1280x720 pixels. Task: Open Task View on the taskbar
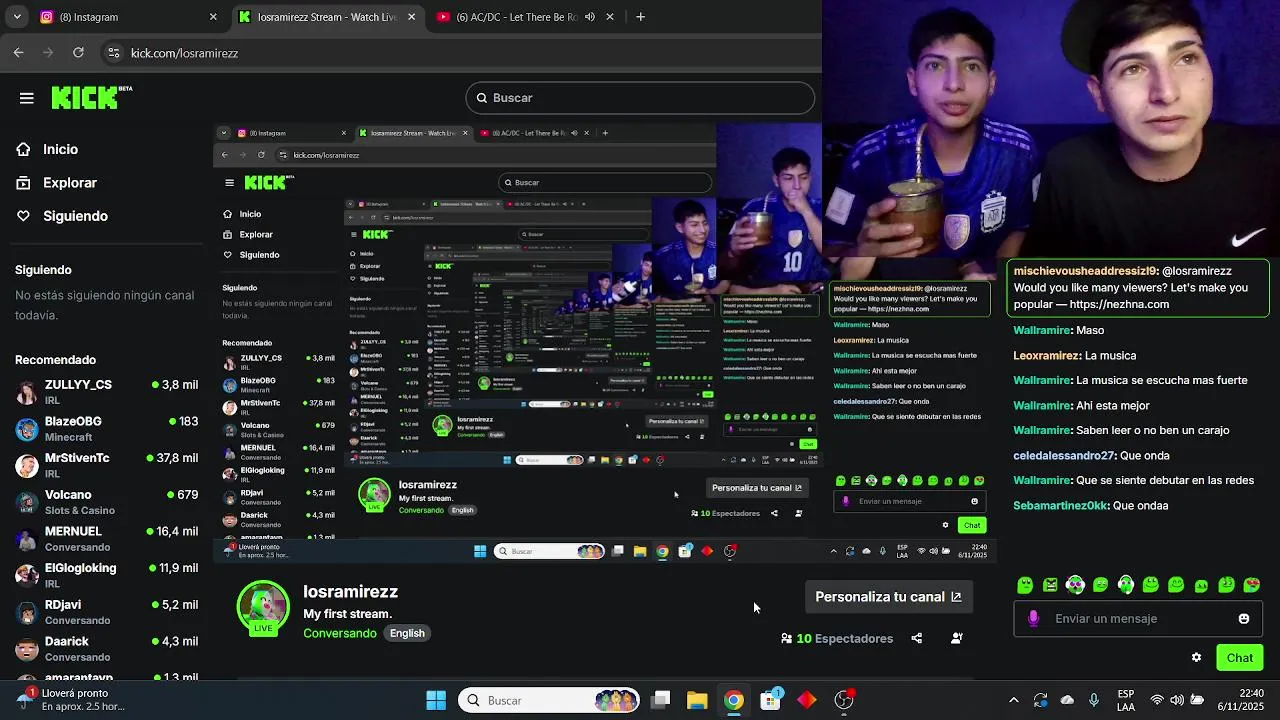(x=661, y=700)
